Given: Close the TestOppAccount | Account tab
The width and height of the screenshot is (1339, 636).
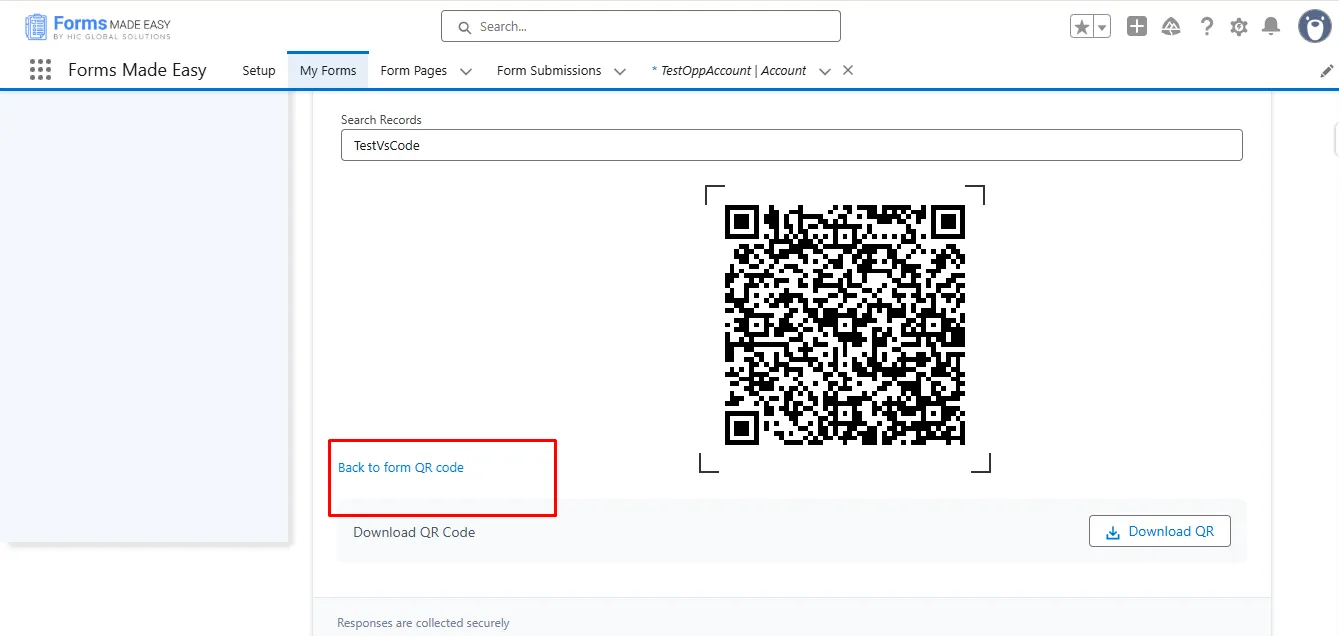Looking at the screenshot, I should pos(848,70).
